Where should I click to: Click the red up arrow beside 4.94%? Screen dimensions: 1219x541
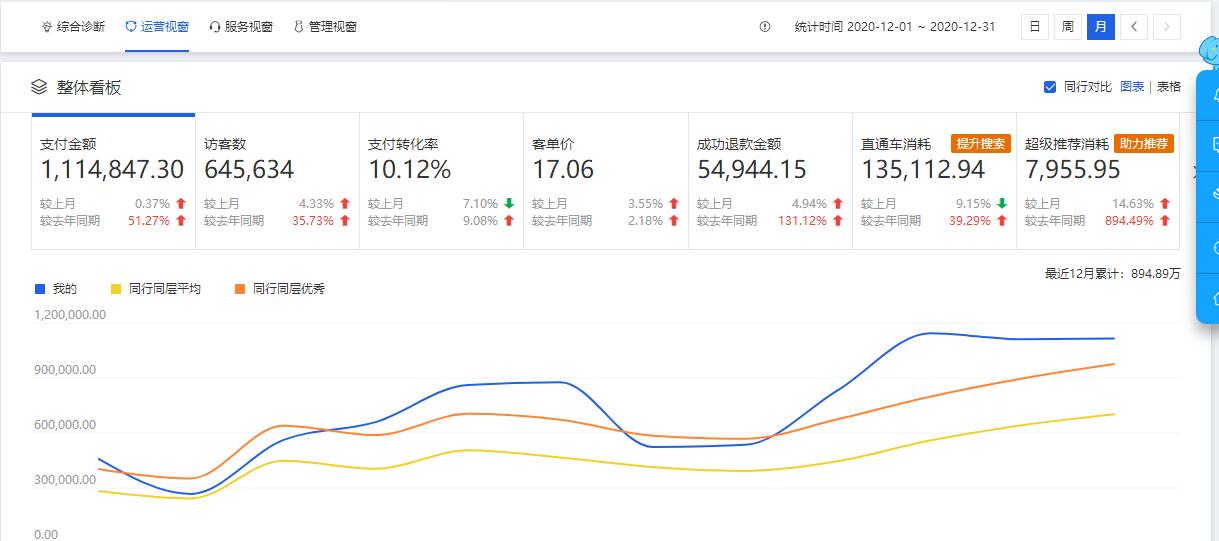pos(838,204)
